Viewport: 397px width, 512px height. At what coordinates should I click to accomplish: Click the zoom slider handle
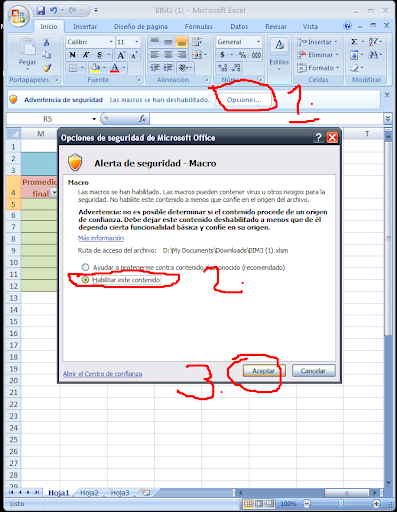tap(341, 504)
